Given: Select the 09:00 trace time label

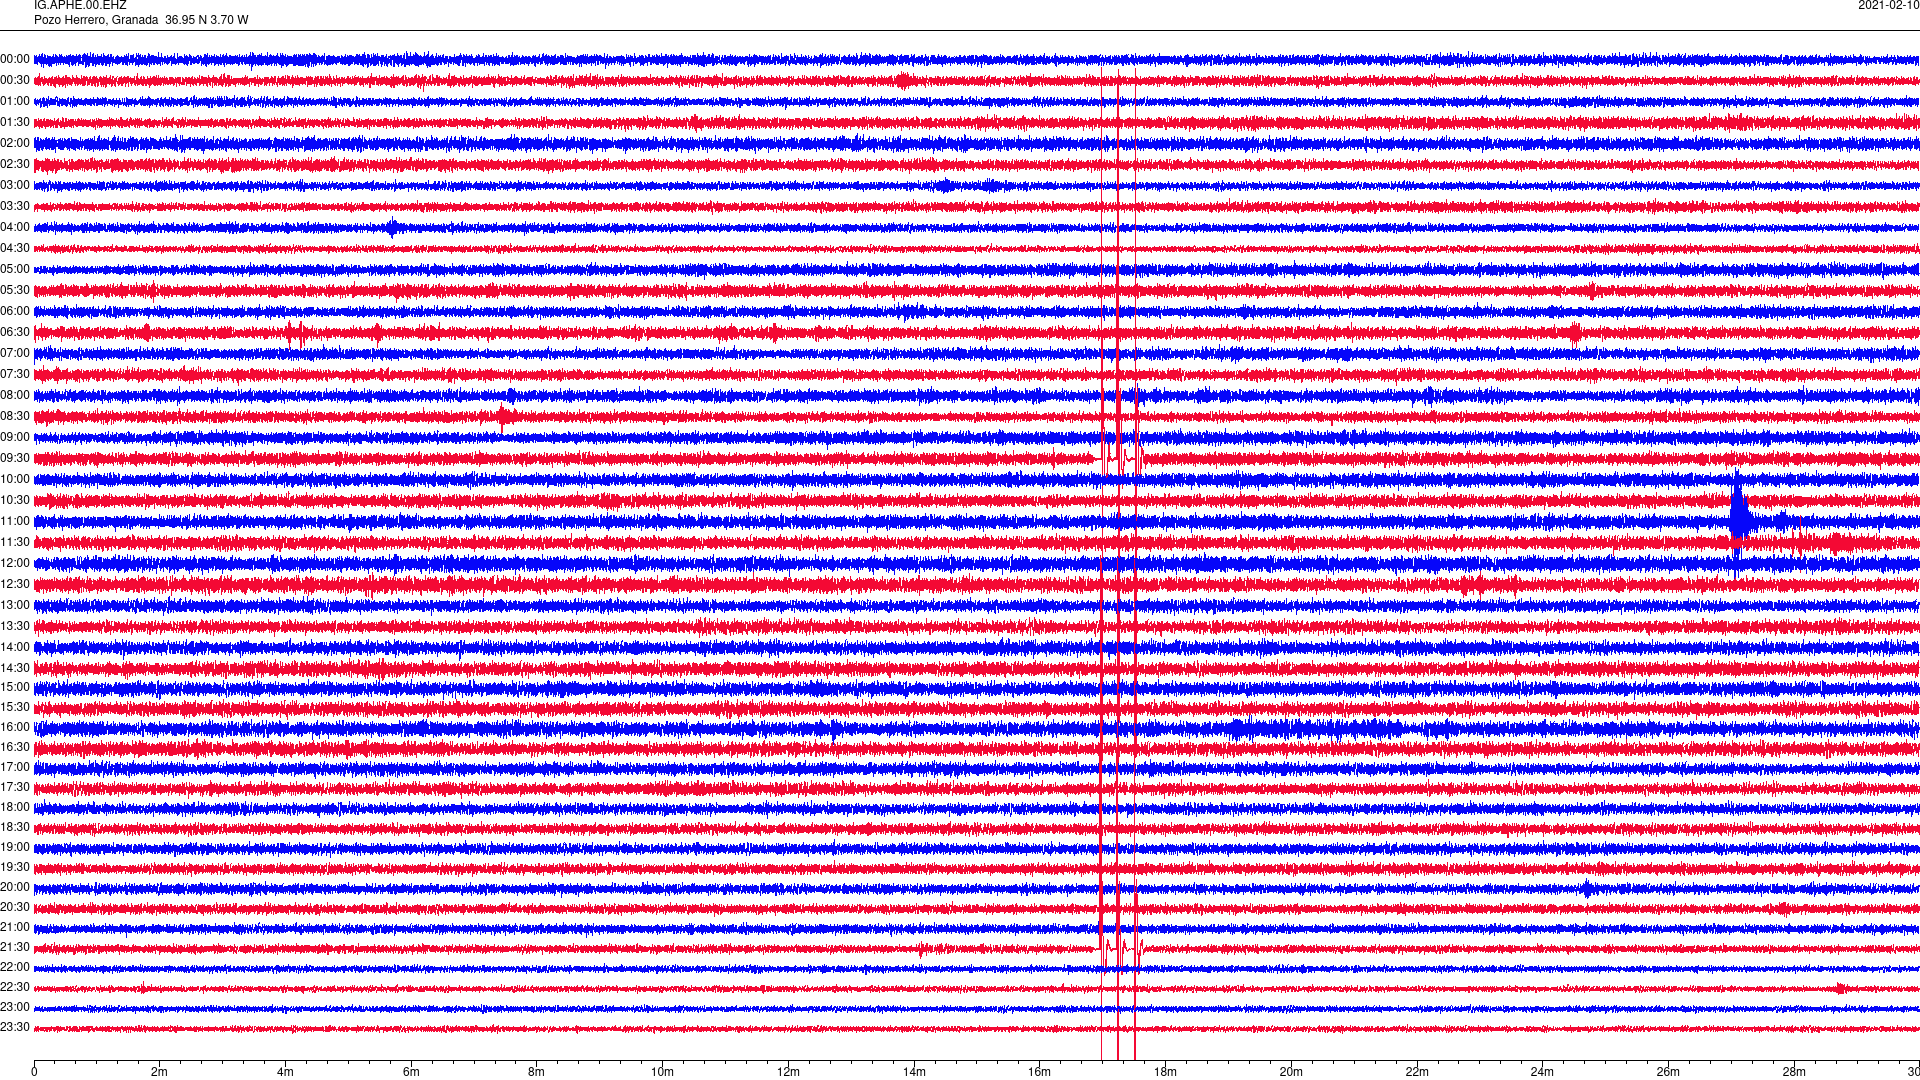Looking at the screenshot, I should pos(15,438).
